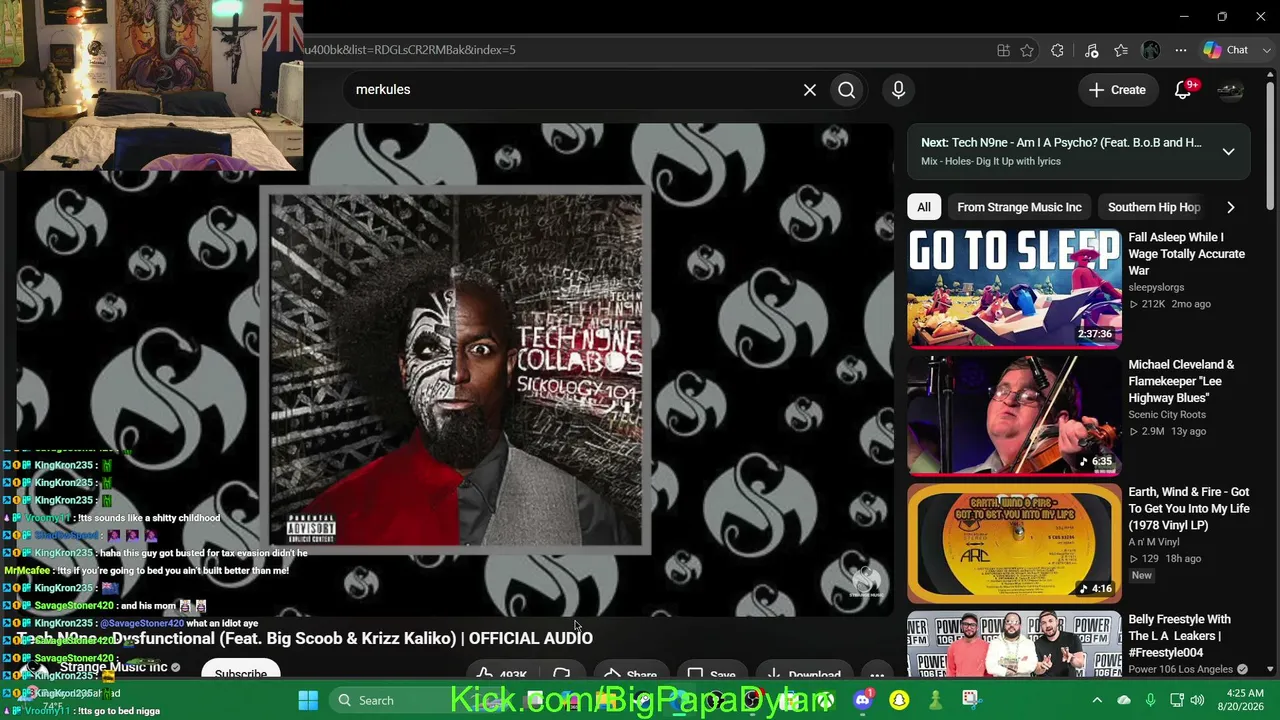Open the volume tray icon
The height and width of the screenshot is (720, 1280).
tap(1197, 700)
